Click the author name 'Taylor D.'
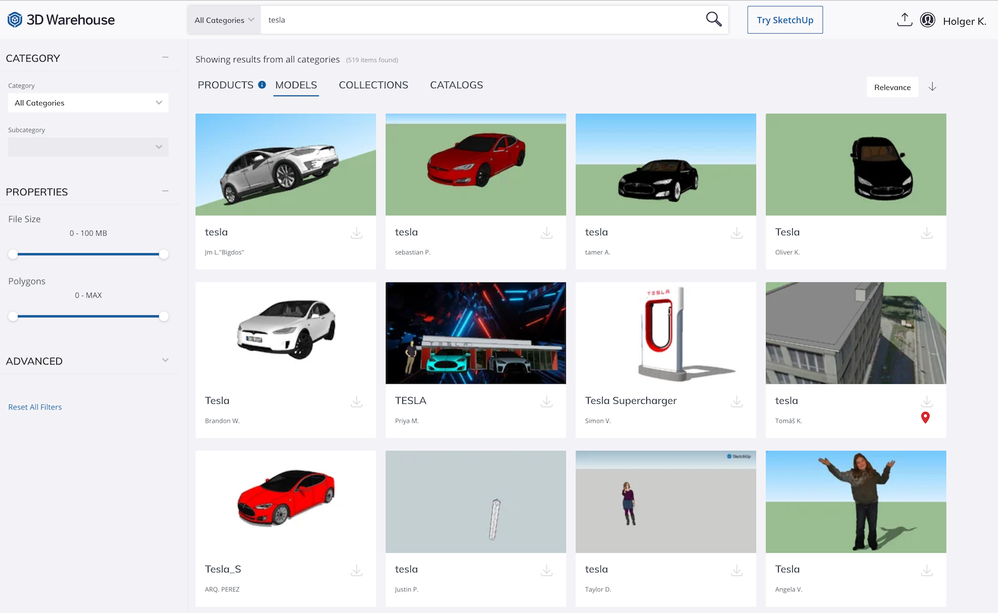Screen dimensions: 998x613 point(598,589)
